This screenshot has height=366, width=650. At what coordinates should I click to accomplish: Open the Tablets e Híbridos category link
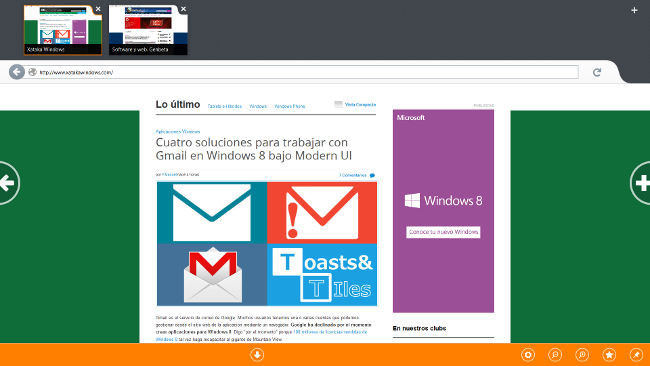[x=225, y=107]
